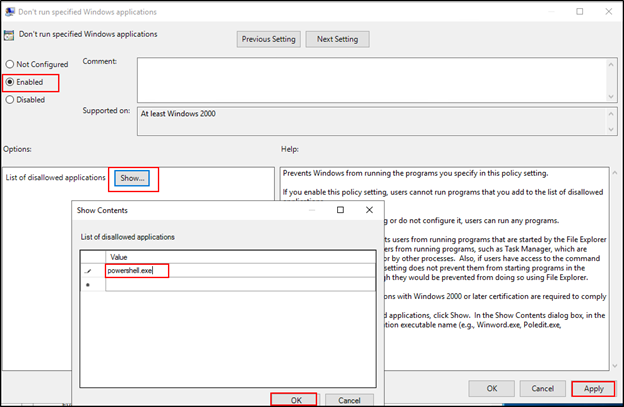Select the Enabled radio option

[x=11, y=82]
